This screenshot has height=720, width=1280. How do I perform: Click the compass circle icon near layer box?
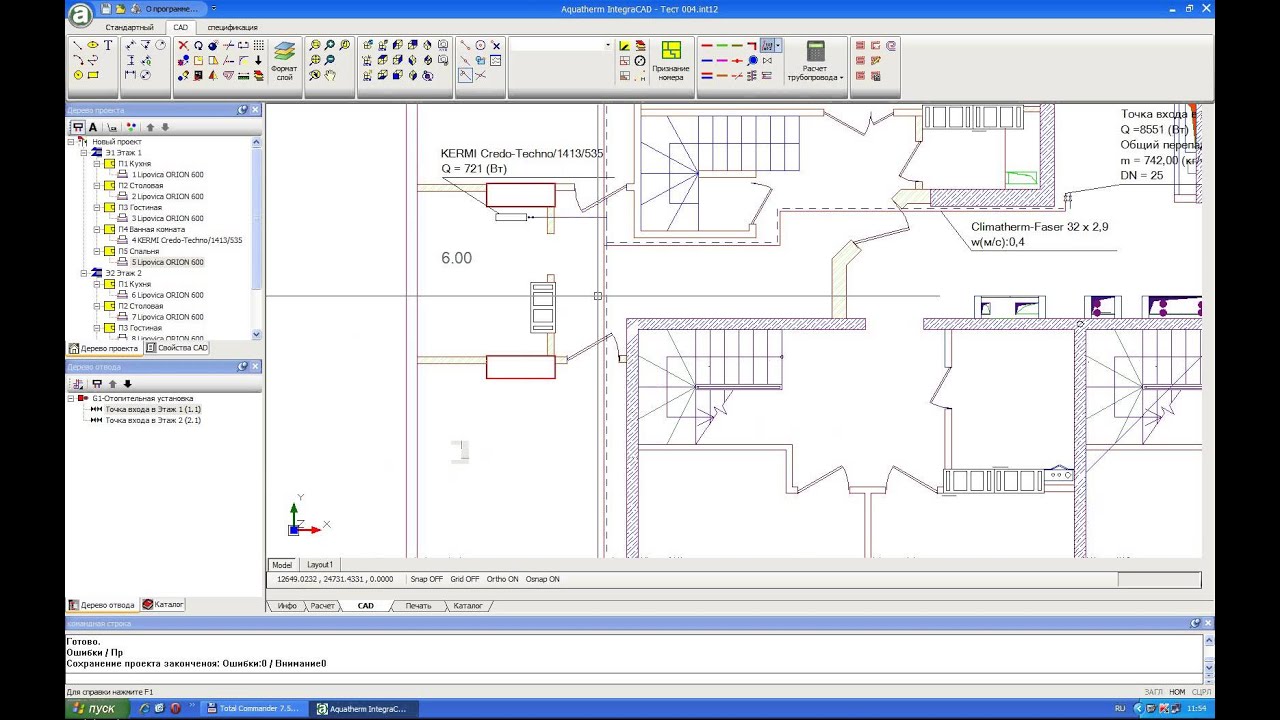640,60
